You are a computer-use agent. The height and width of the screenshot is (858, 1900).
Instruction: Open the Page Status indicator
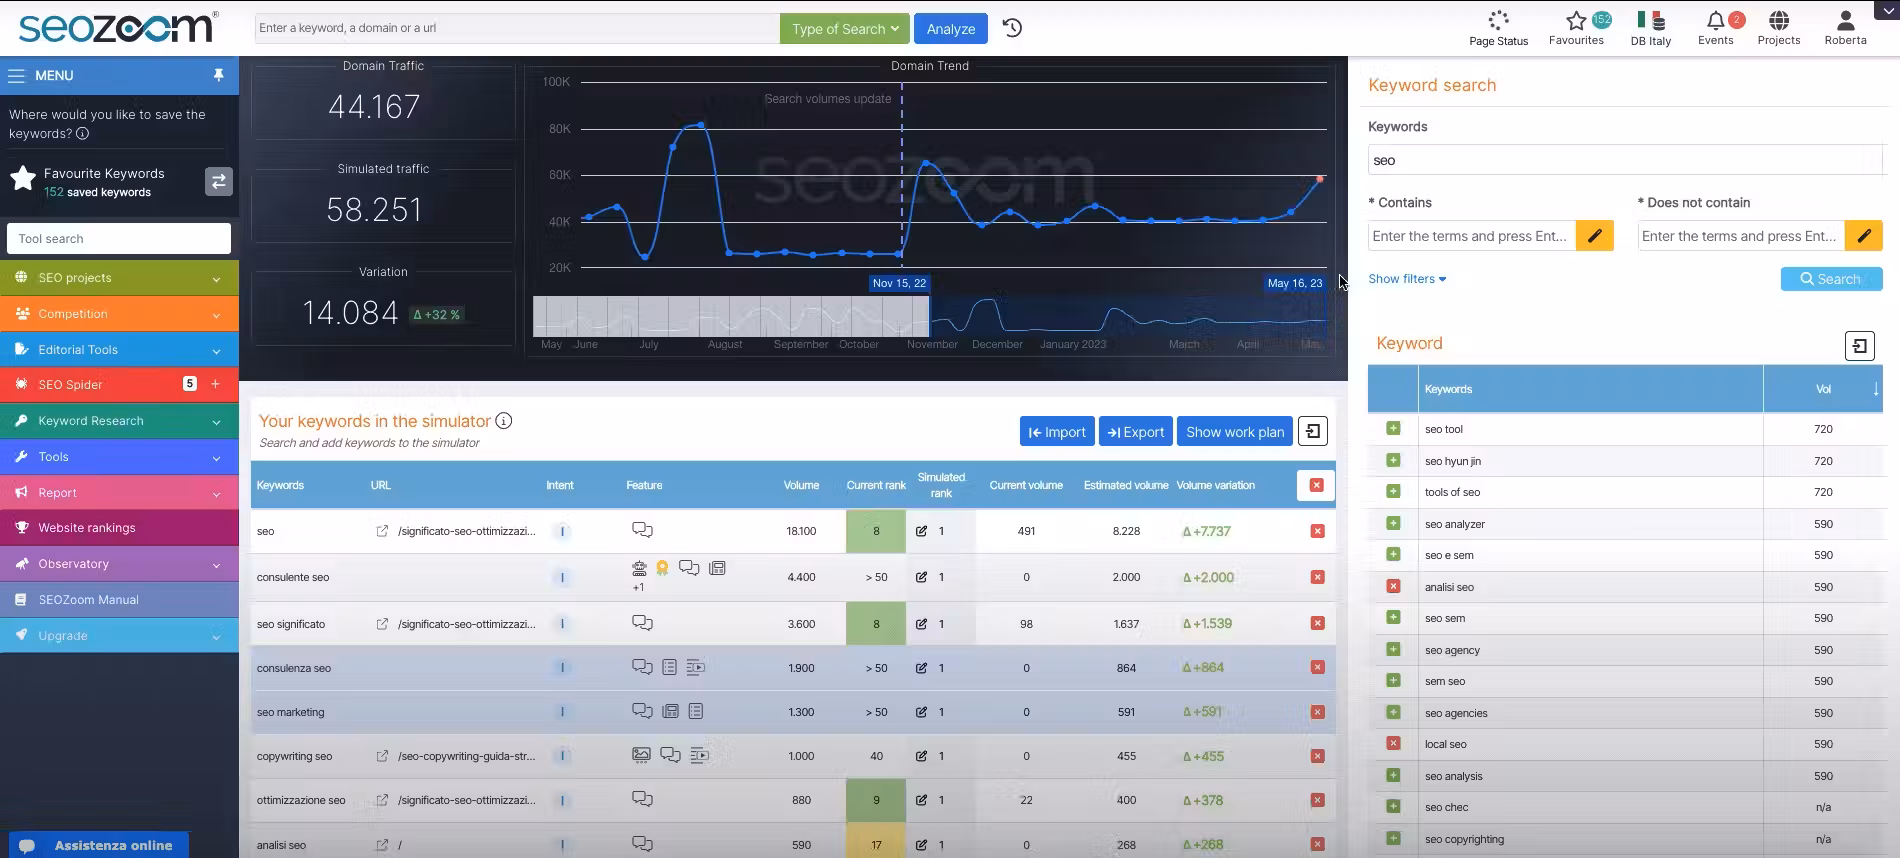(1498, 28)
